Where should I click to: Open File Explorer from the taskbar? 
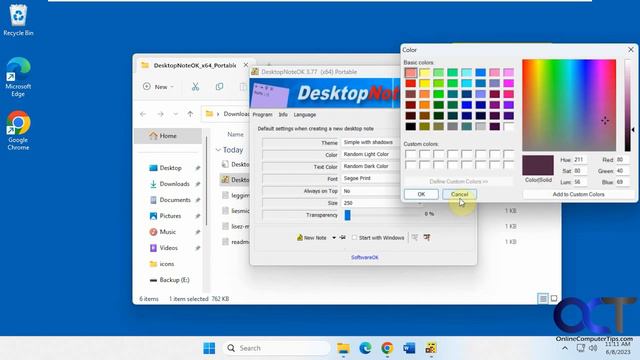tap(343, 348)
